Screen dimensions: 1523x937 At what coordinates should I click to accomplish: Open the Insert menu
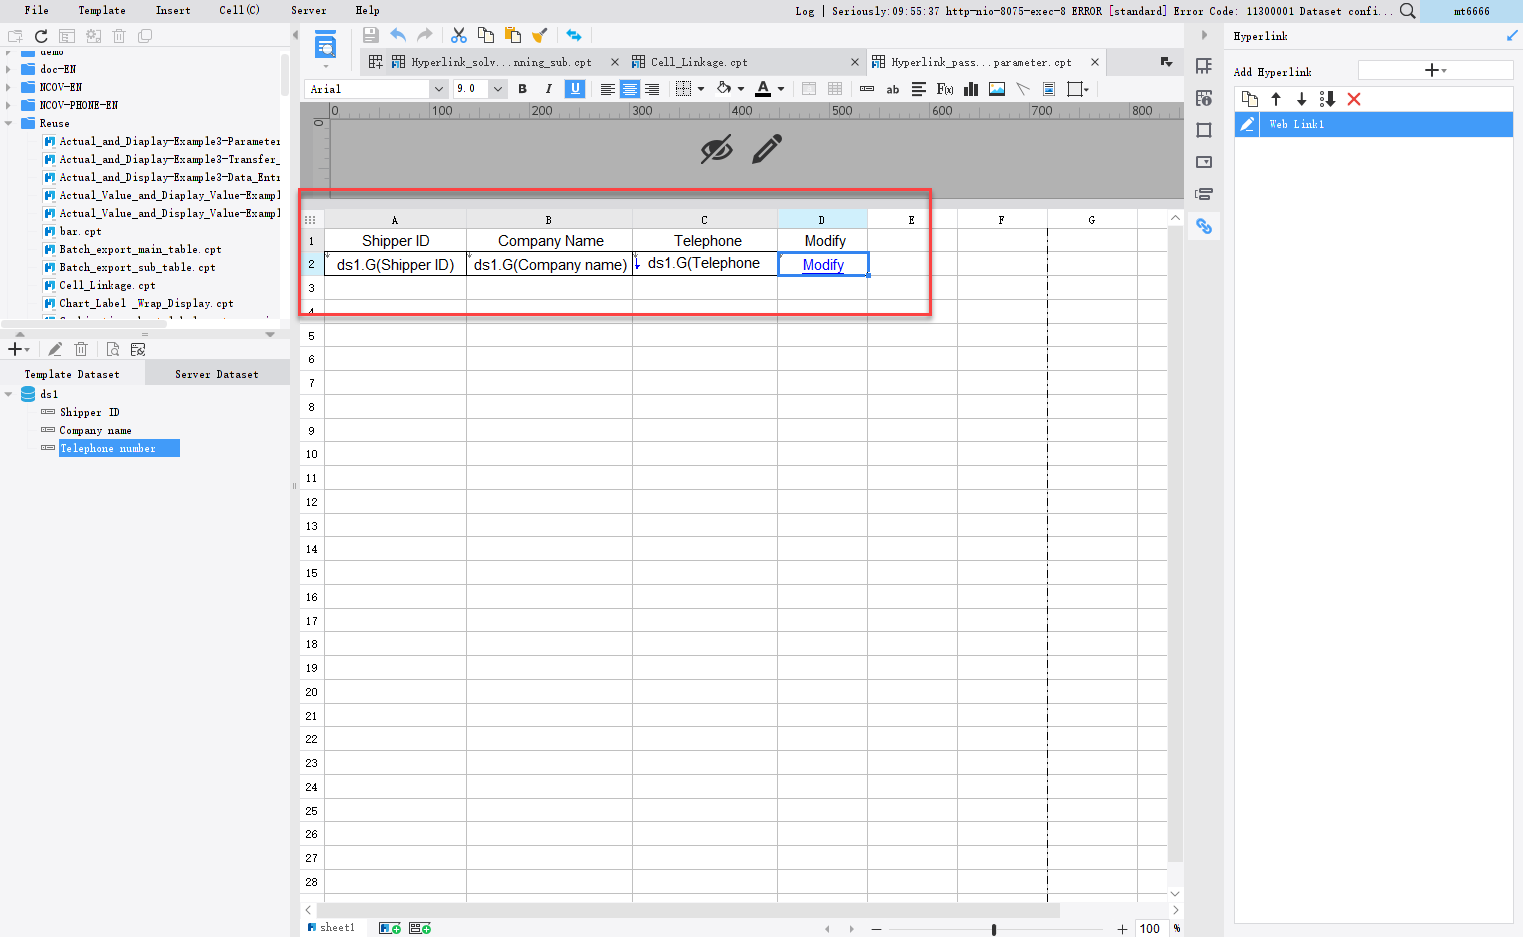pos(173,10)
